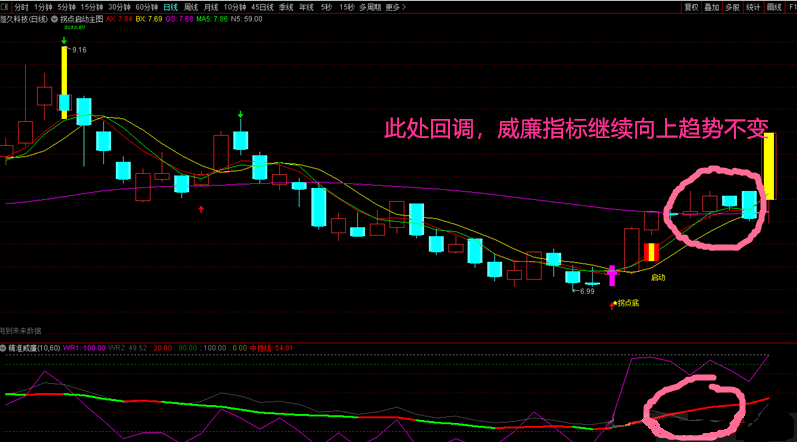Click the panel layout icon at top-left
The image size is (797, 442).
click(5, 7)
